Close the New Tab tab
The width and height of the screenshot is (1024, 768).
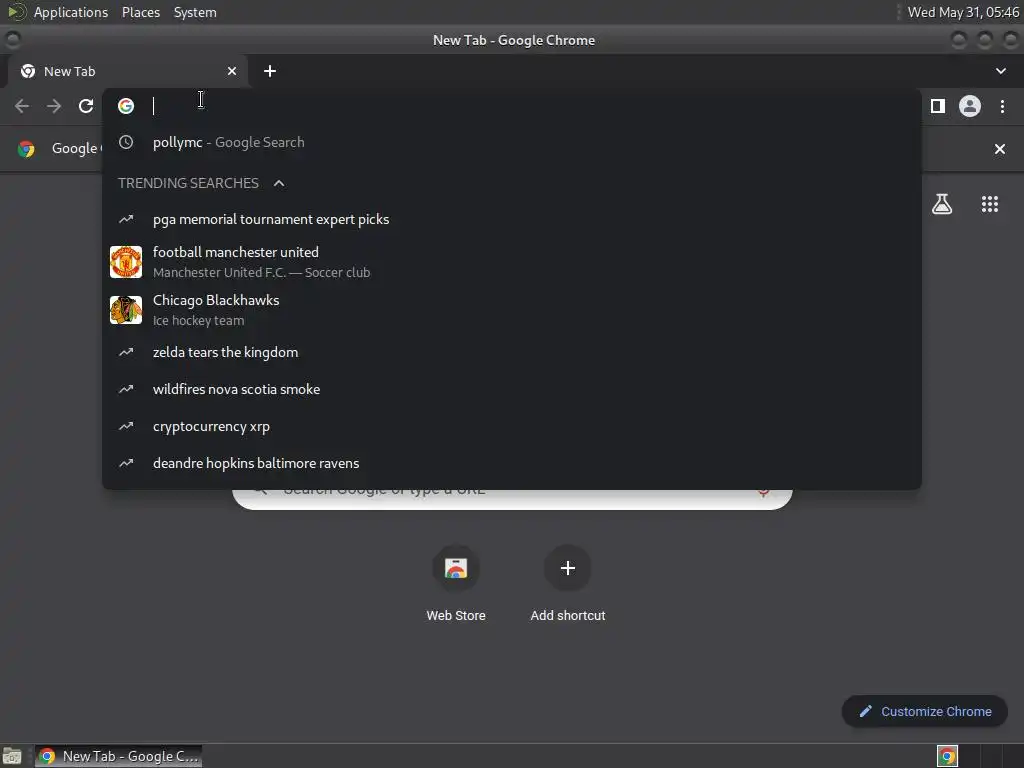click(x=232, y=71)
